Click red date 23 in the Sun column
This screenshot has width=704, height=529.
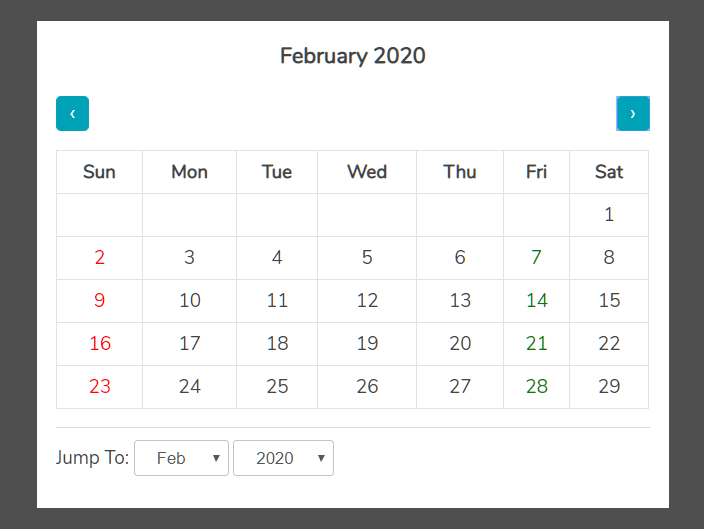coord(99,387)
